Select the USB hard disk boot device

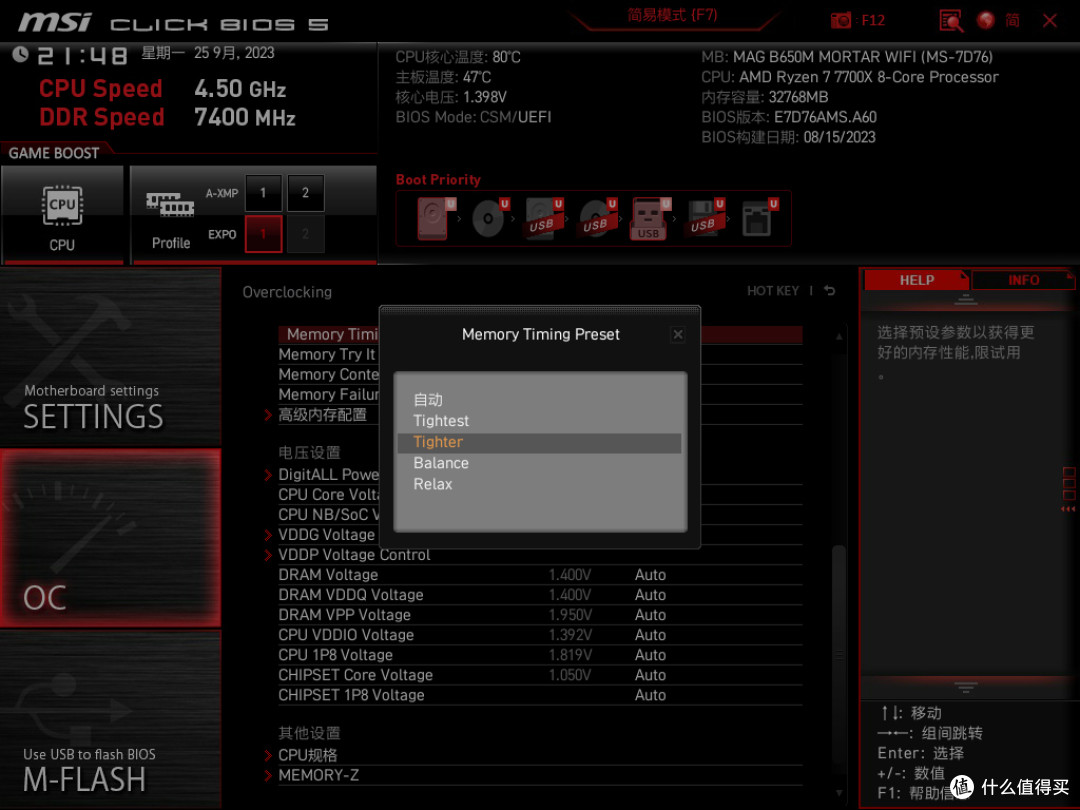(543, 218)
